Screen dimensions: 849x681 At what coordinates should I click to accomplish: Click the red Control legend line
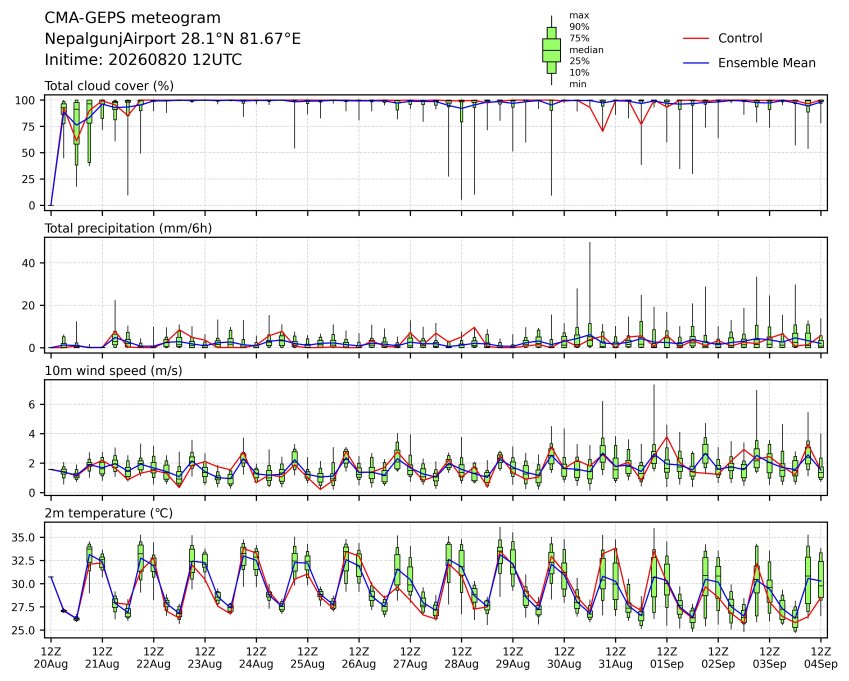tap(696, 38)
